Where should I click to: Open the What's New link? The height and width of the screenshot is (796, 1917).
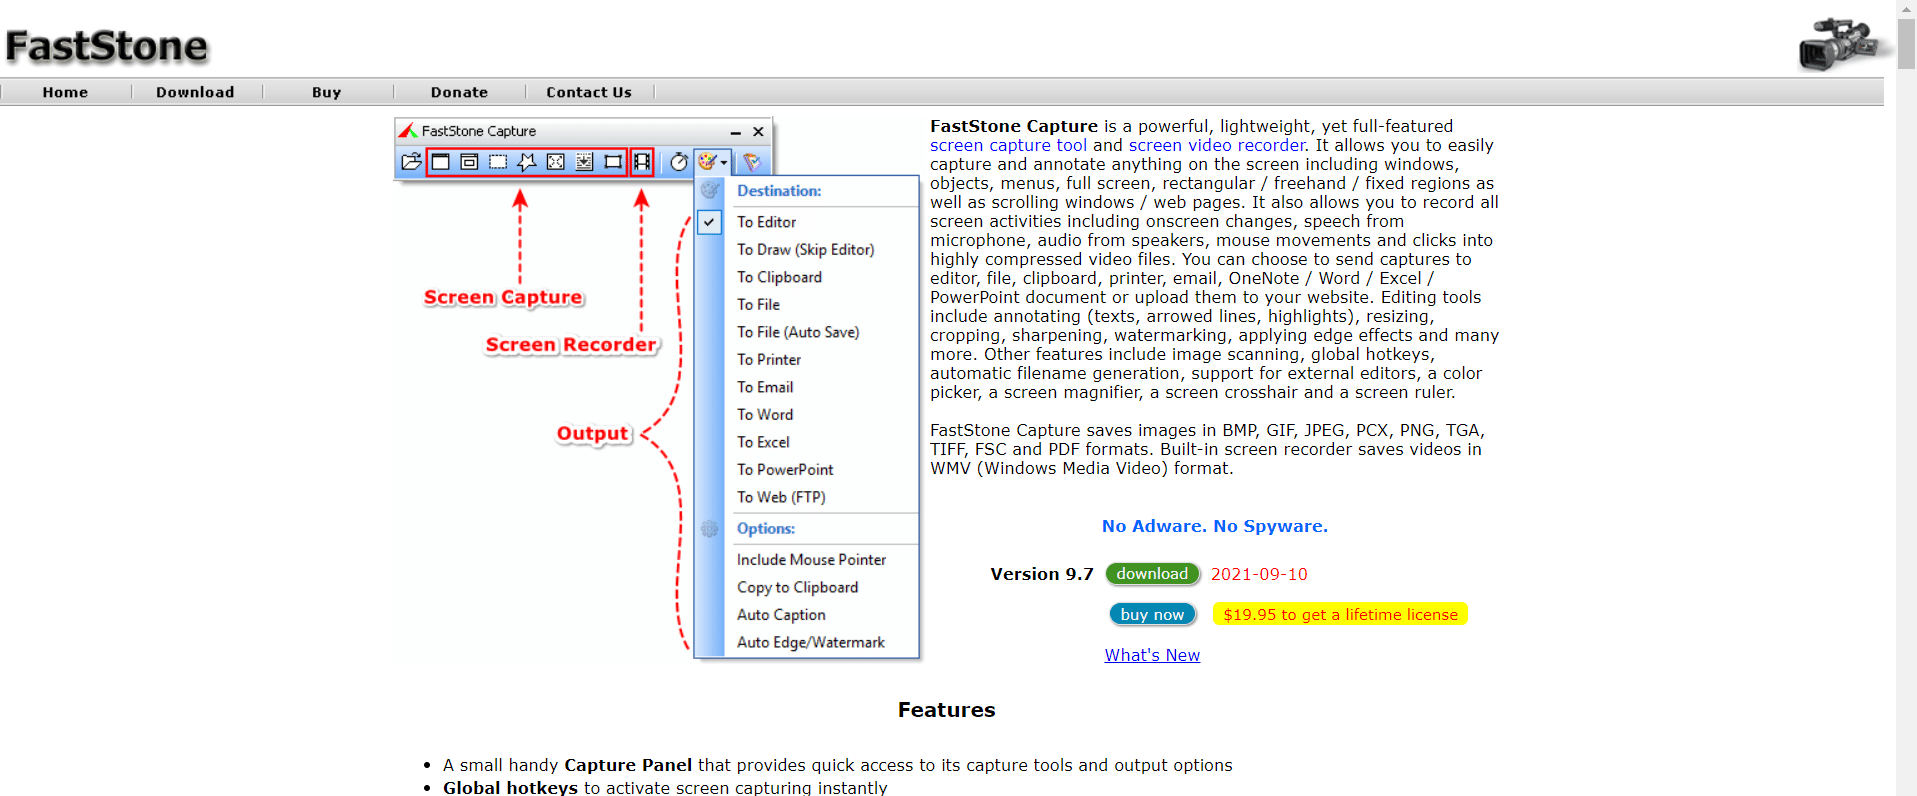click(x=1152, y=655)
